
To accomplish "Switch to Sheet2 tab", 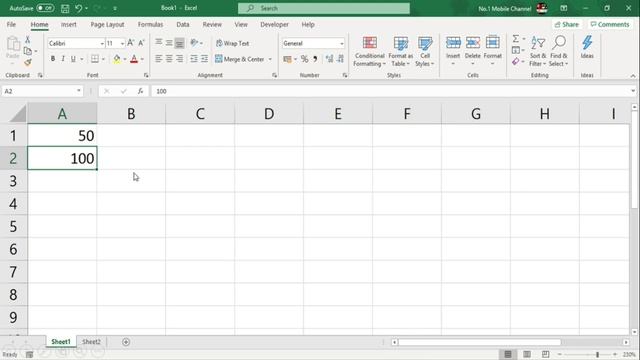I will 91,342.
